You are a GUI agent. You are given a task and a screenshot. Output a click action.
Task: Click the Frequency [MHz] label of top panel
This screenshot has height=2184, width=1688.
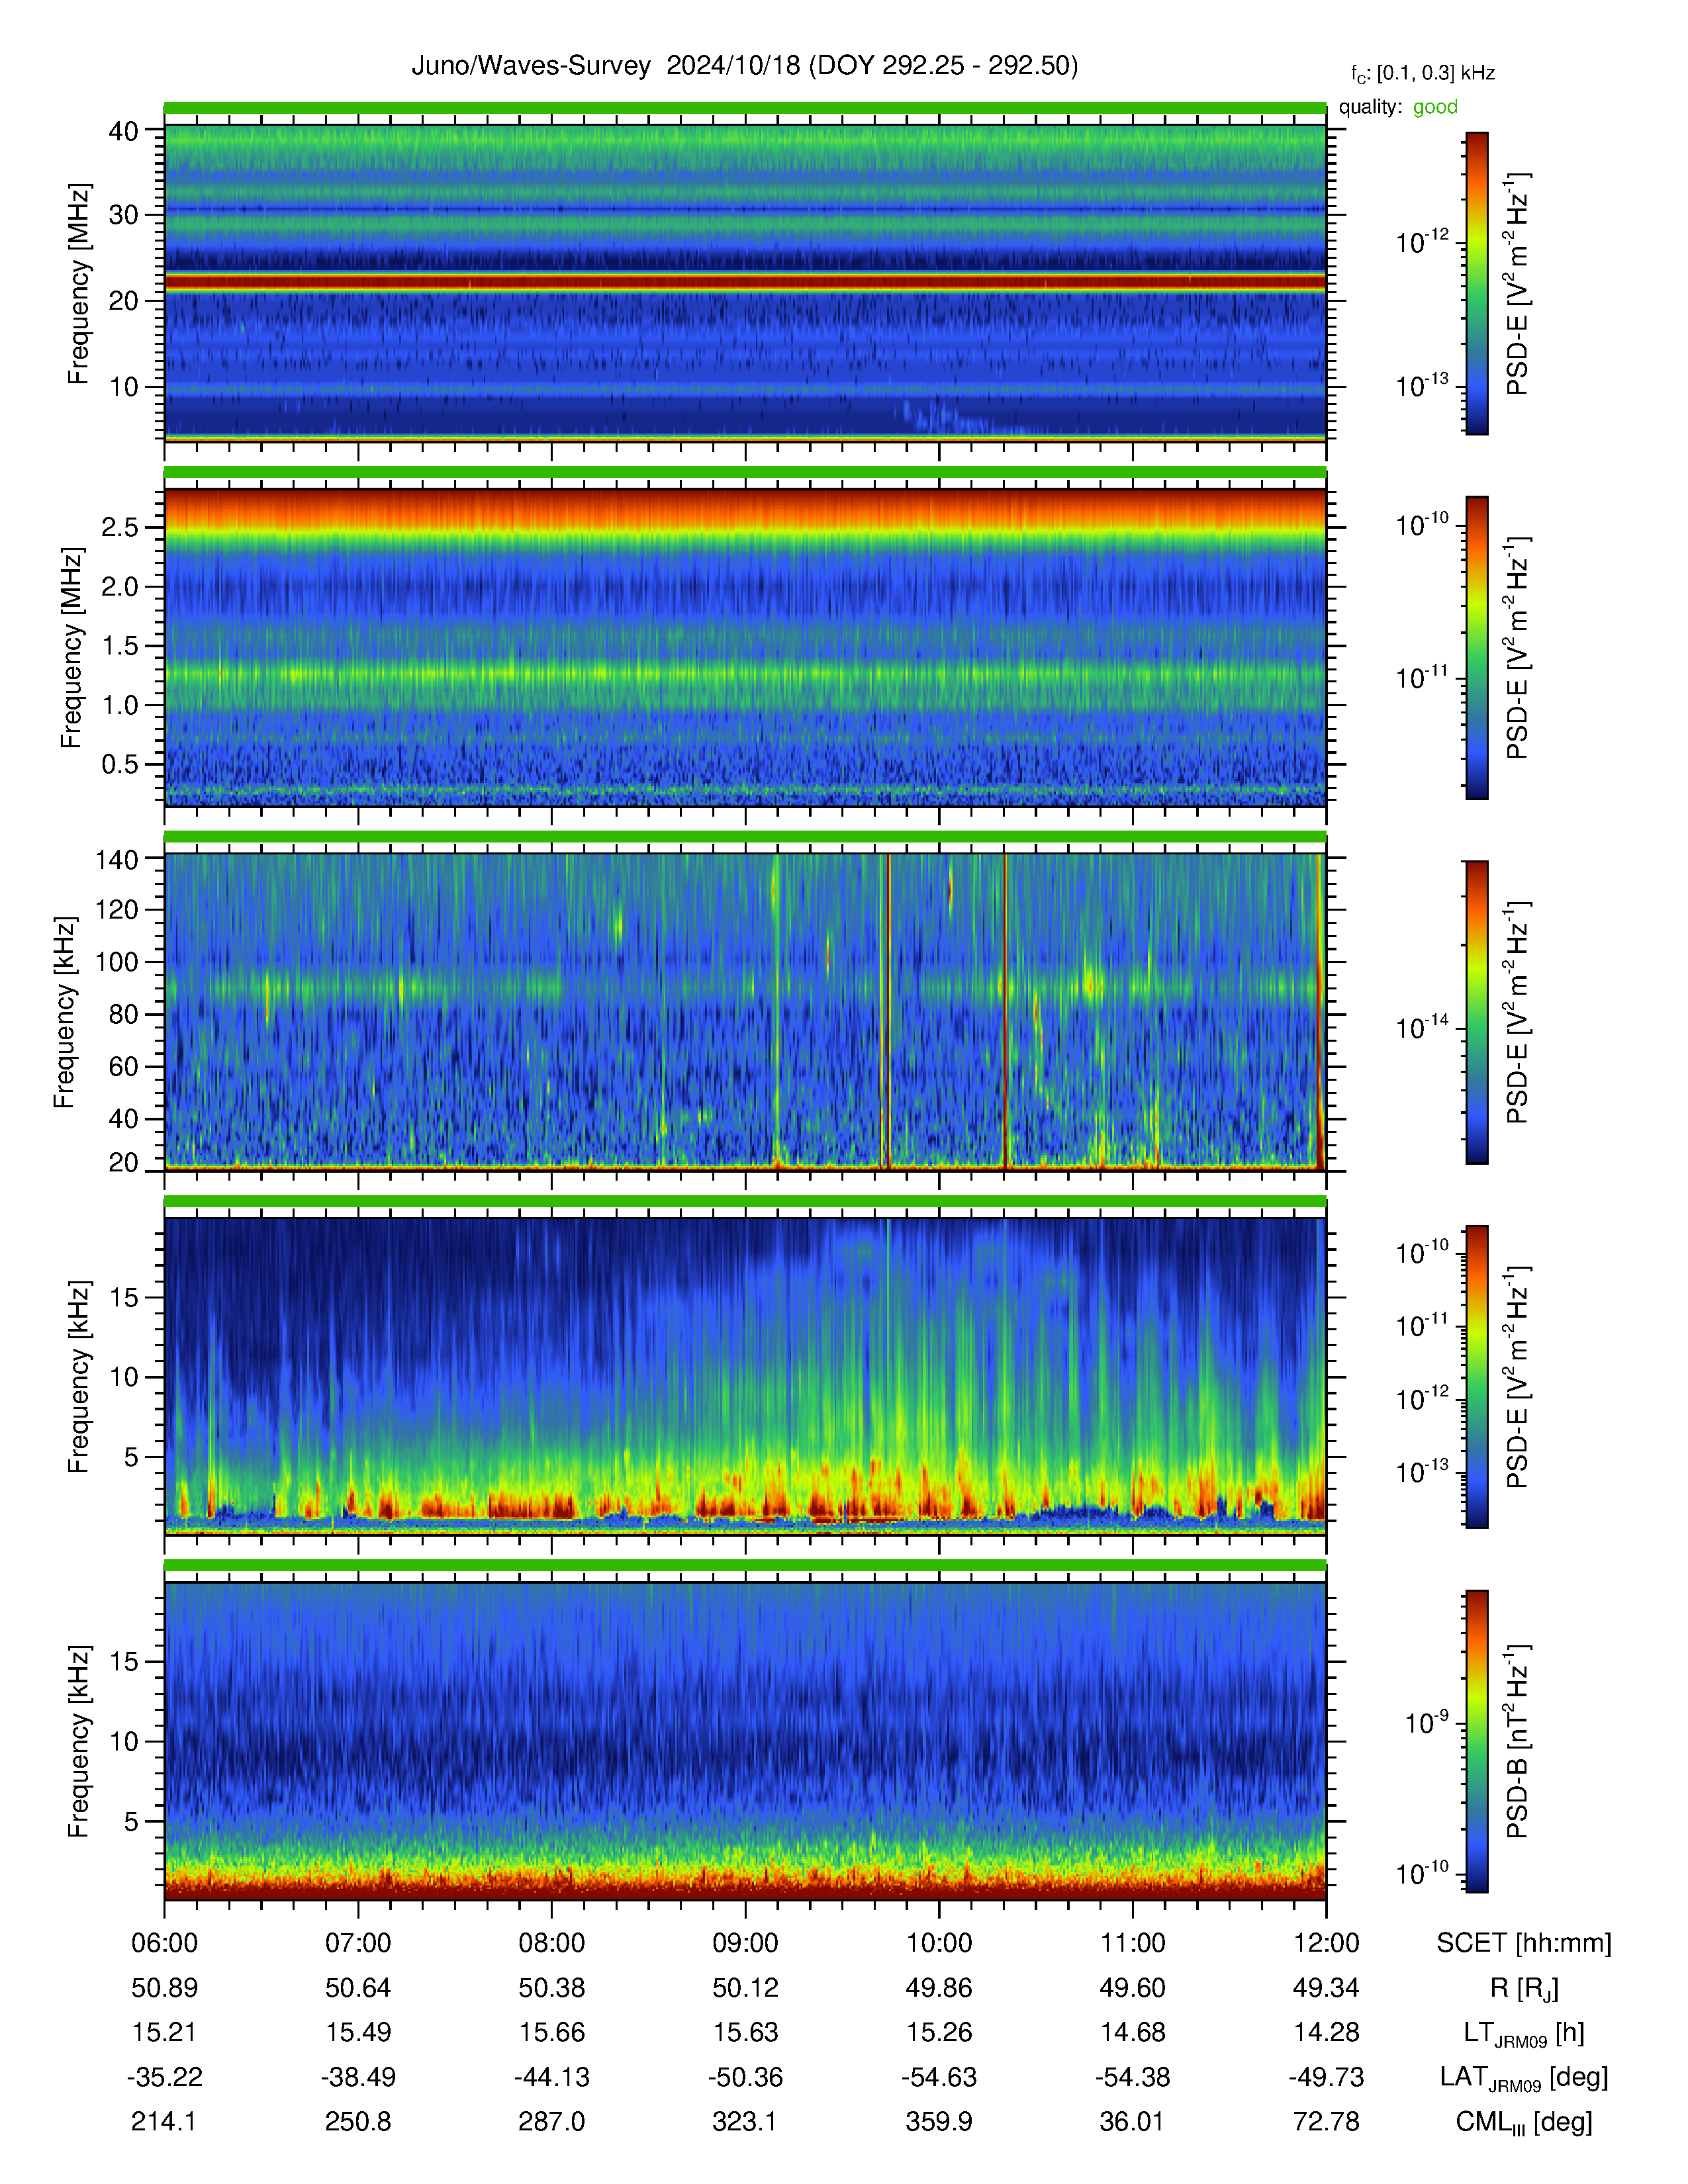click(79, 283)
